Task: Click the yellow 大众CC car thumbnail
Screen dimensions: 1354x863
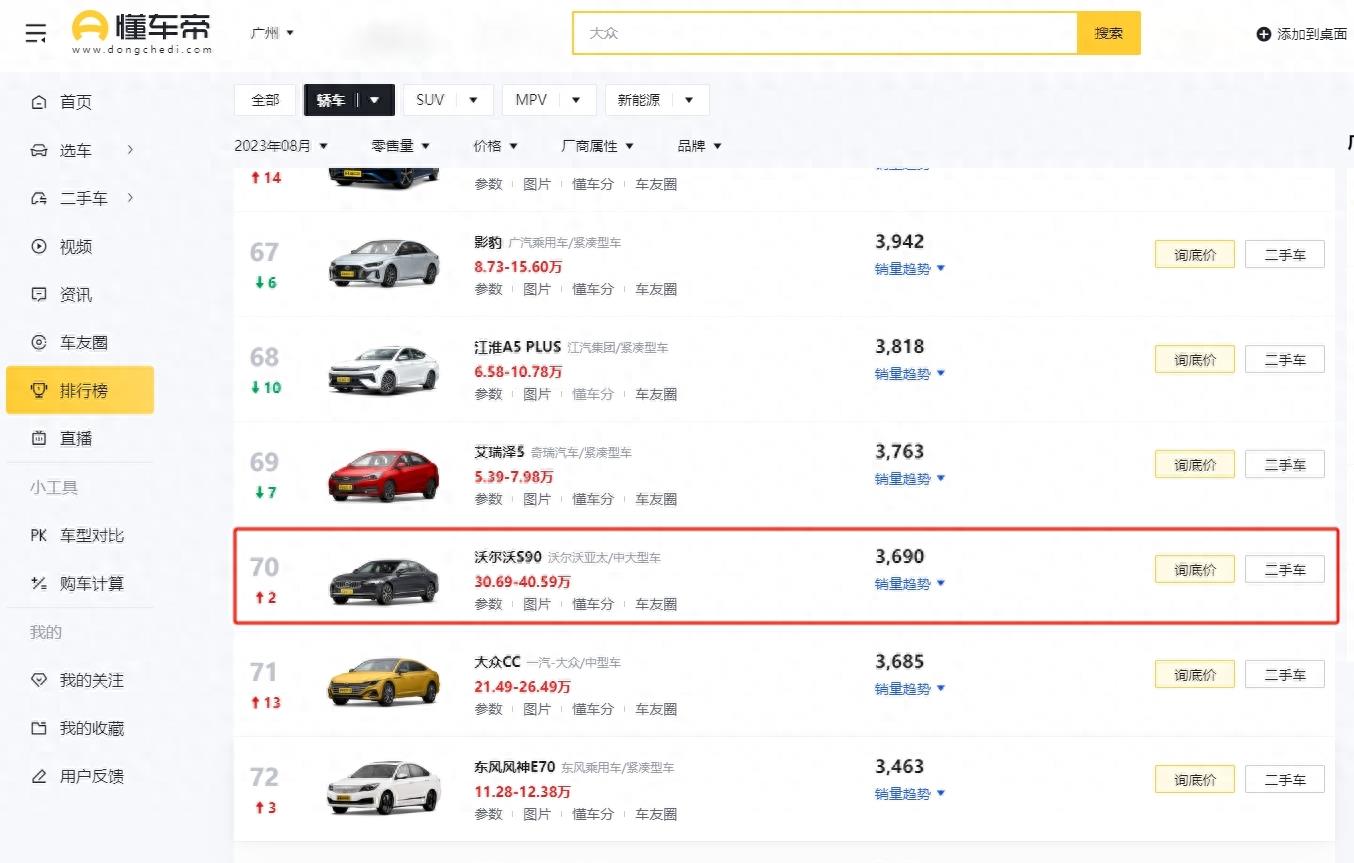Action: (384, 682)
